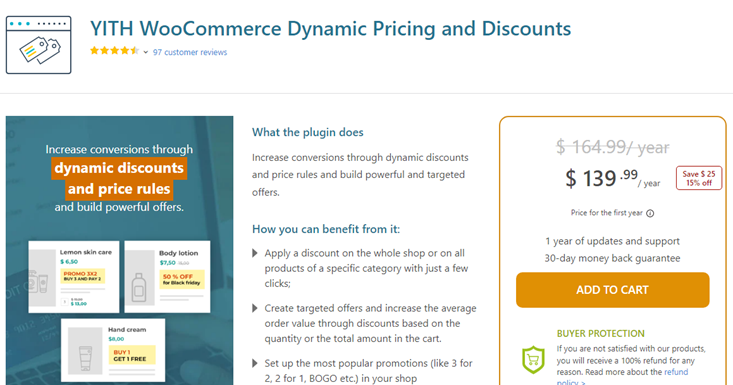Screen dimensions: 733x385
Task: Click the Lemon skin care product card
Action: coord(74,277)
